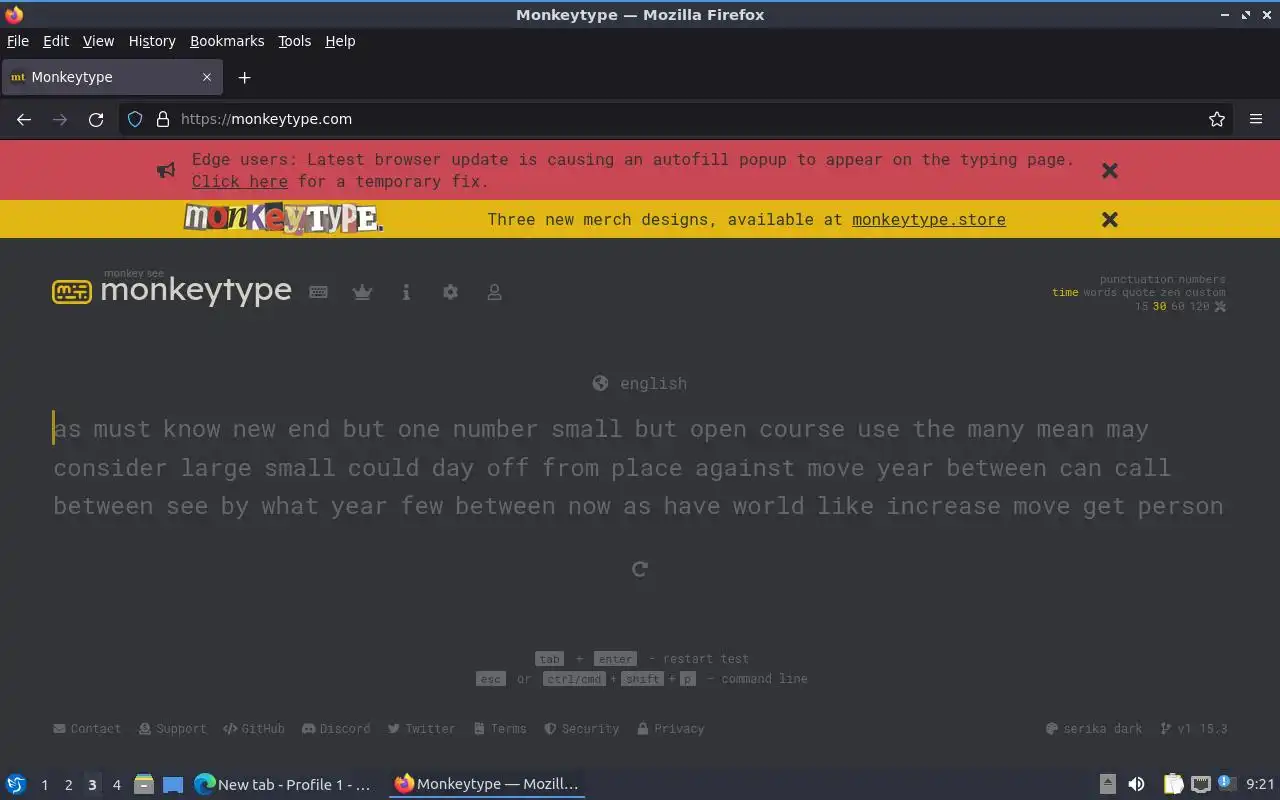Viewport: 1280px width, 800px height.
Task: Open the Support footer link
Action: tap(172, 729)
